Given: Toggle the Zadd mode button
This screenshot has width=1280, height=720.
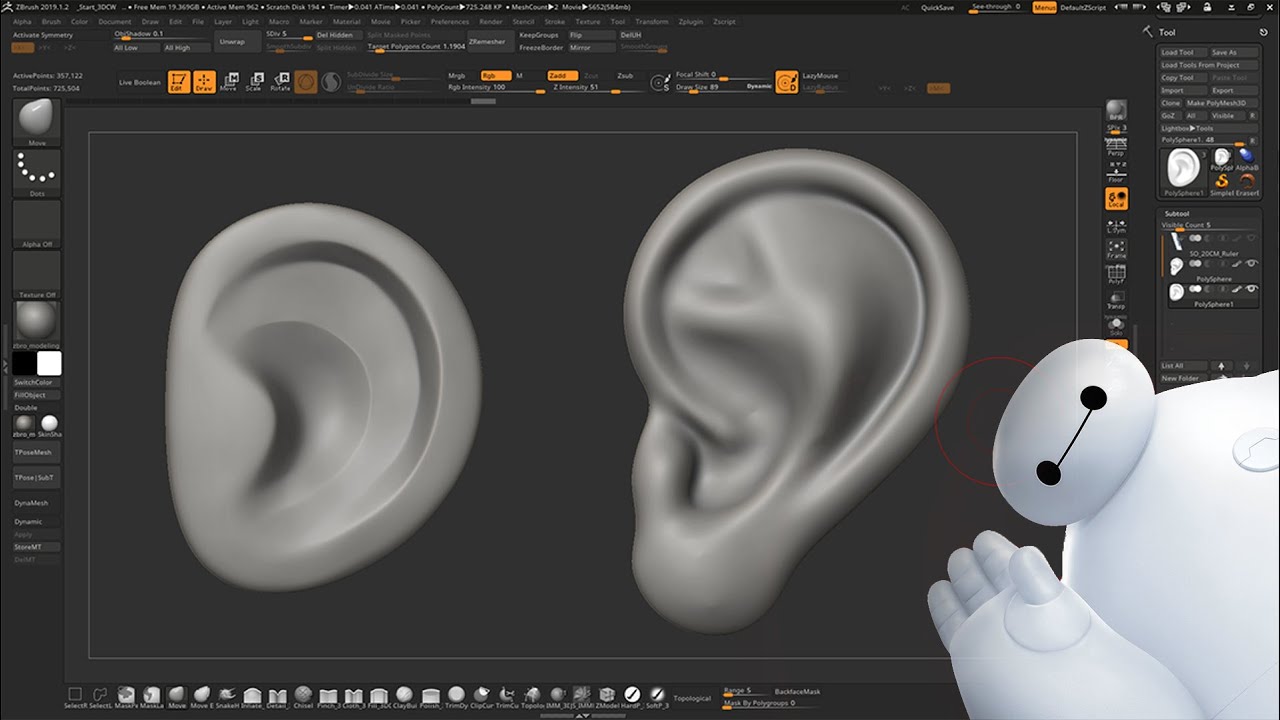Looking at the screenshot, I should [562, 76].
